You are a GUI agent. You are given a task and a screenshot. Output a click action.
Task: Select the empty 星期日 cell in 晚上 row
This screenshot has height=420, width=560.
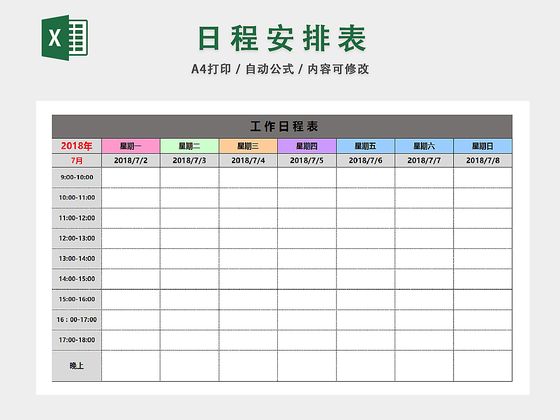click(483, 366)
